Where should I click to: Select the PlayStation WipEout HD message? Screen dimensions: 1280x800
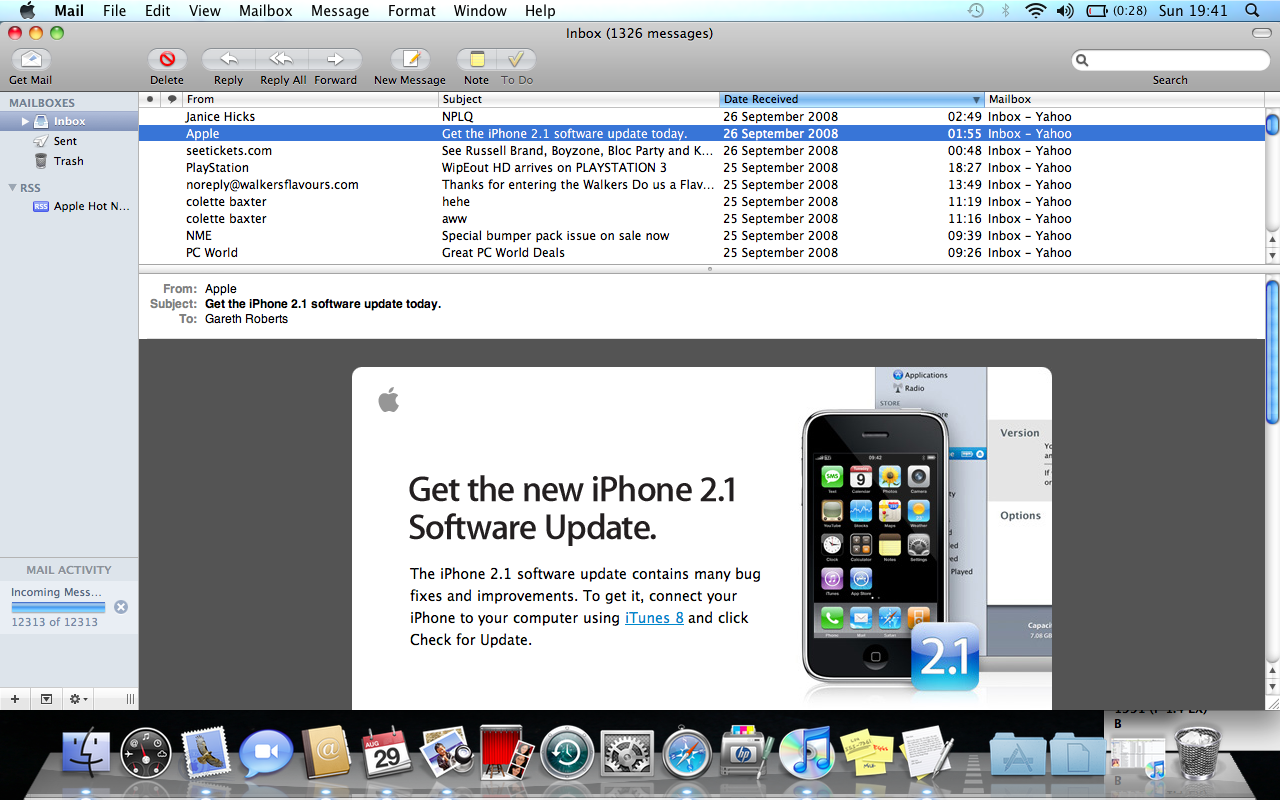(701, 168)
